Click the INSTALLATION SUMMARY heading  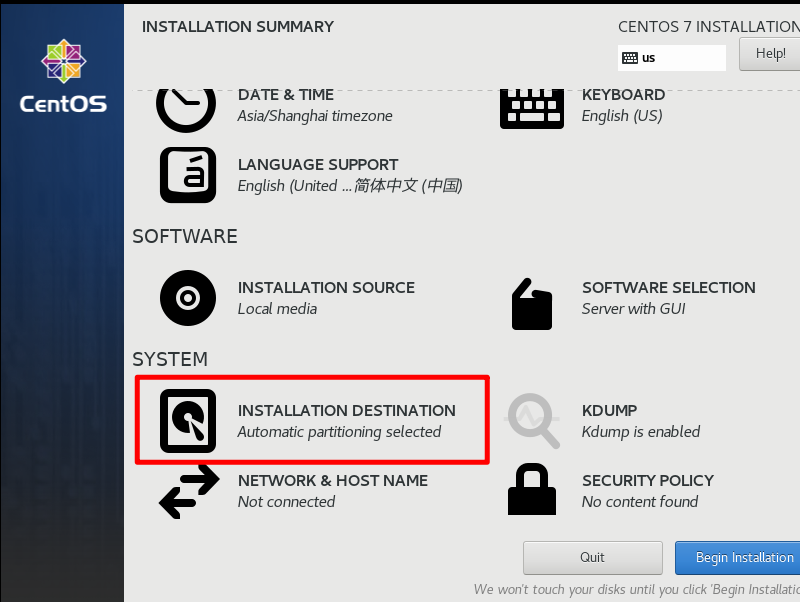click(x=238, y=27)
